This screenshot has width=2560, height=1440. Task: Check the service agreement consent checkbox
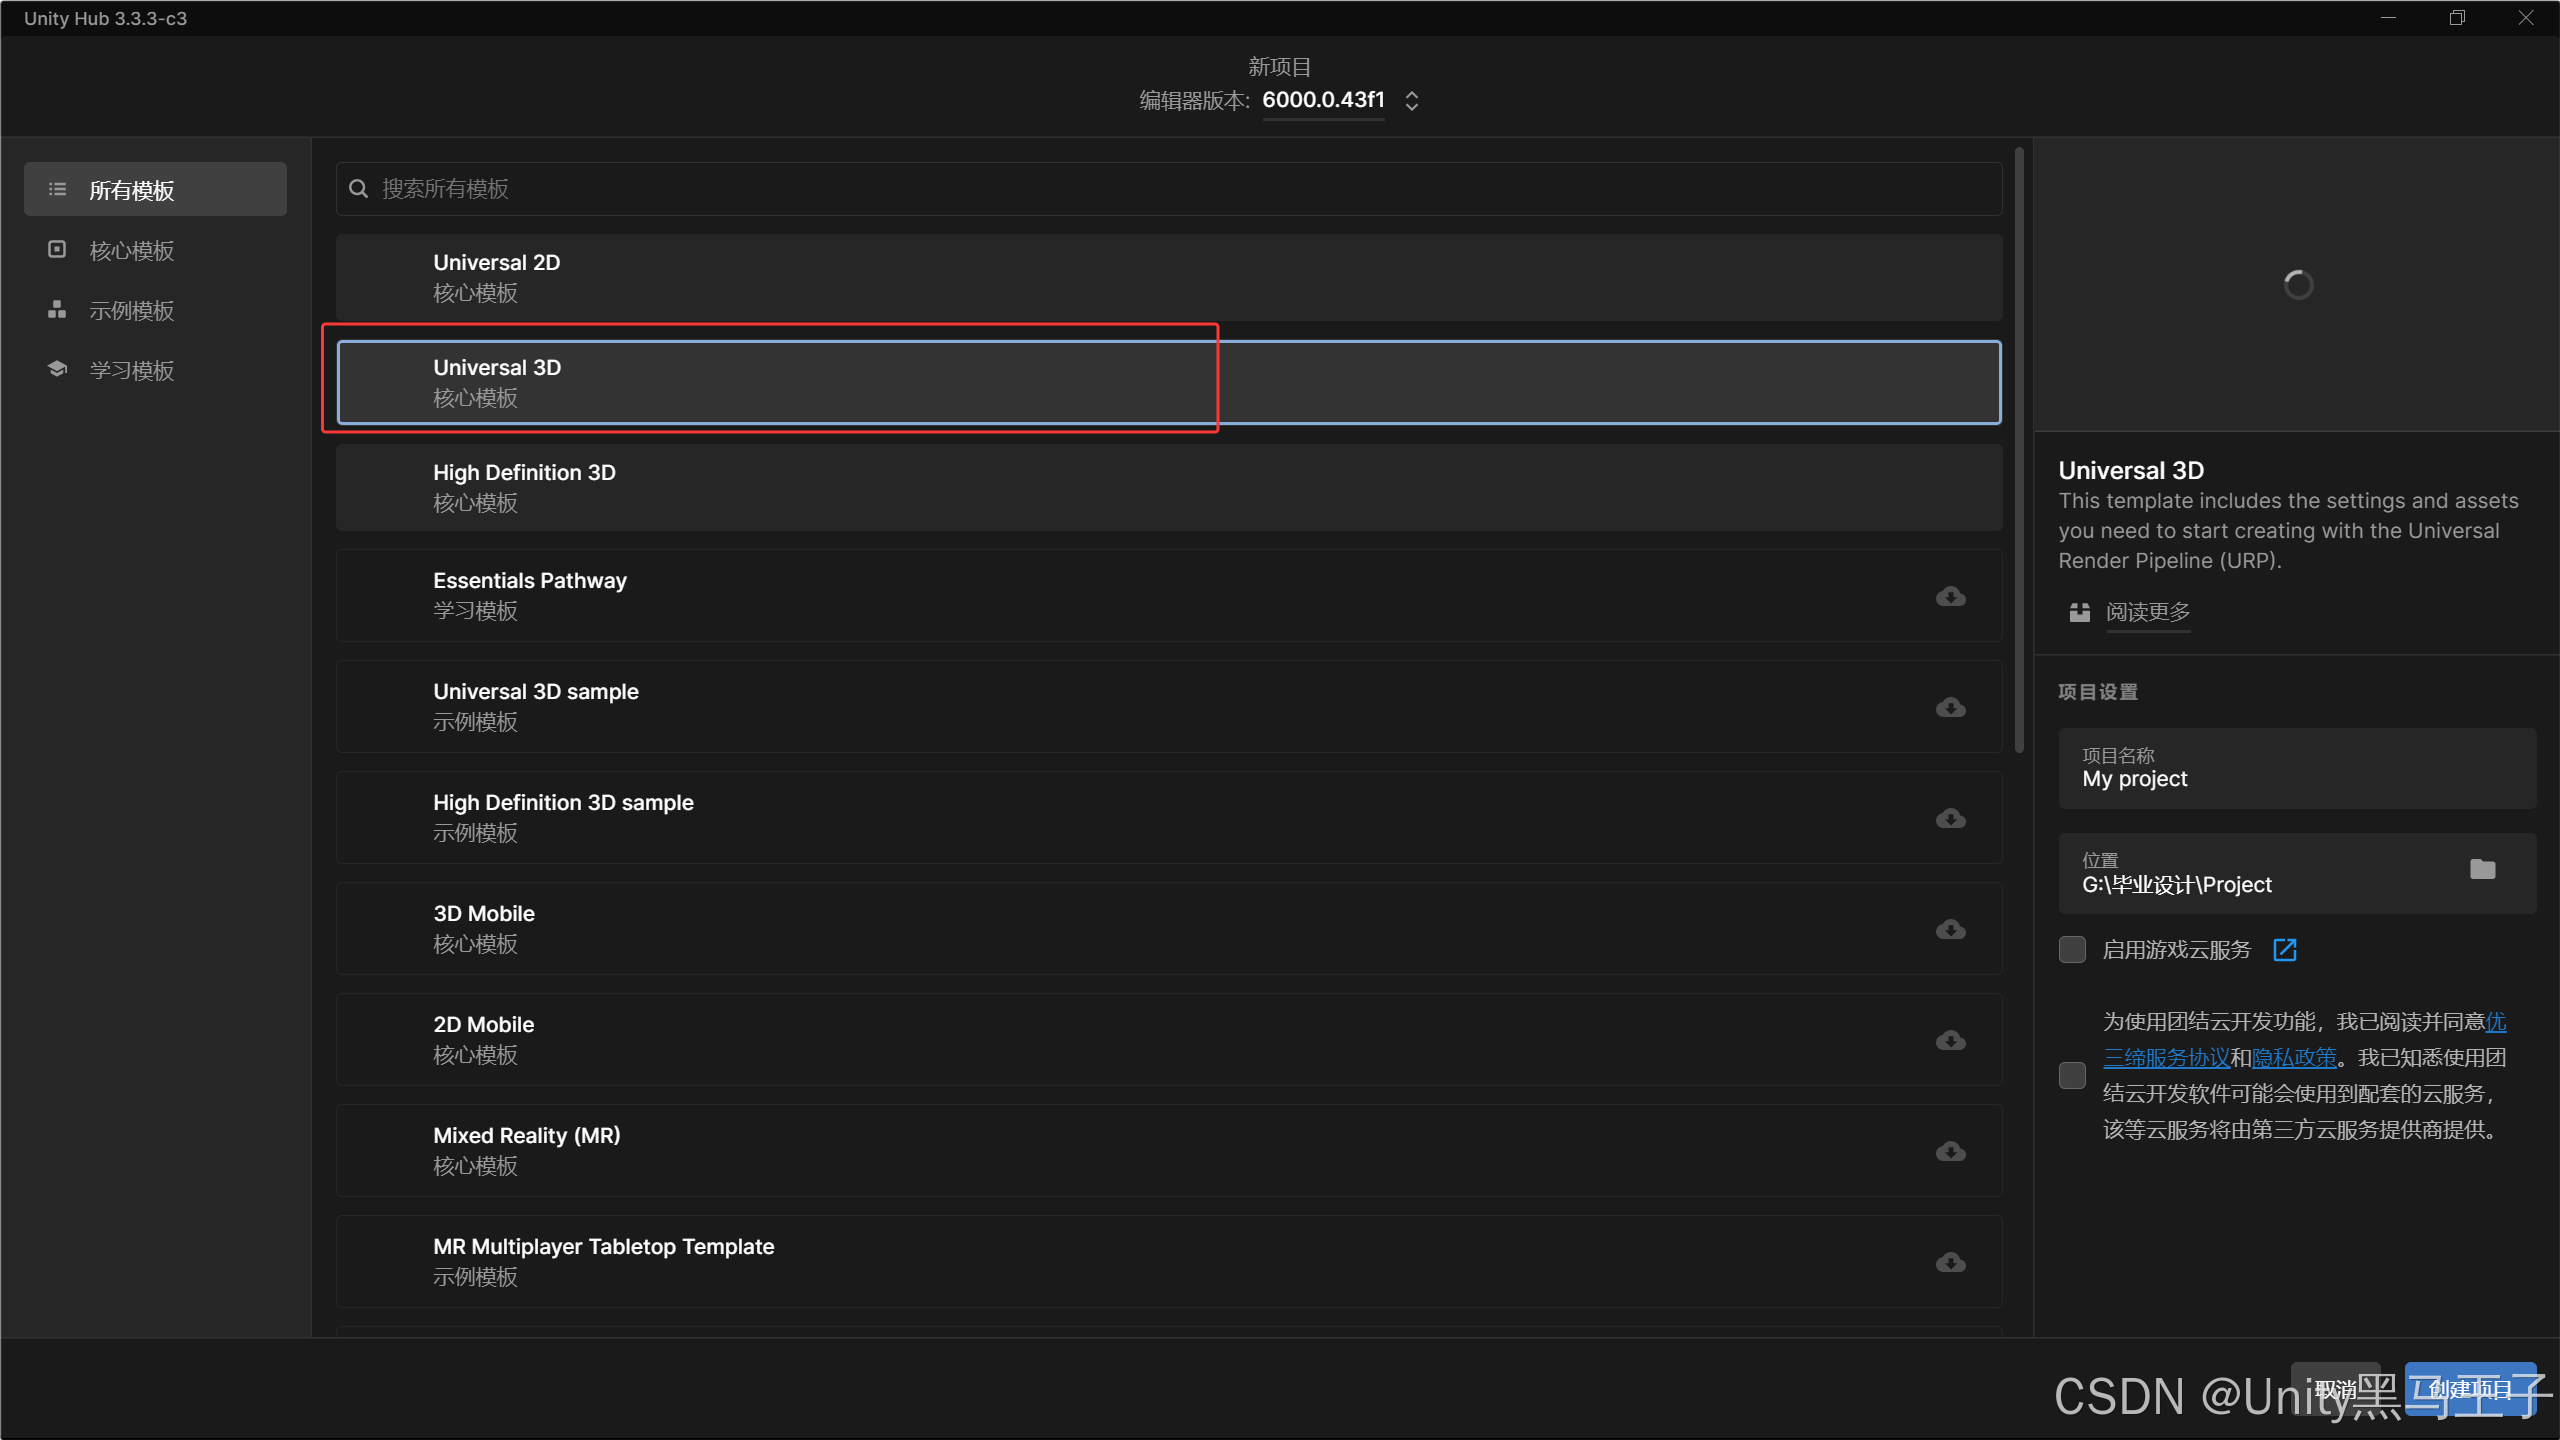[2072, 1076]
